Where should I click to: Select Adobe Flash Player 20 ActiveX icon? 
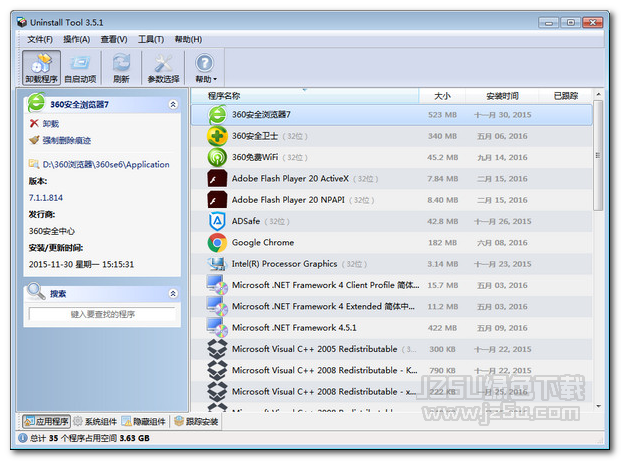click(217, 179)
